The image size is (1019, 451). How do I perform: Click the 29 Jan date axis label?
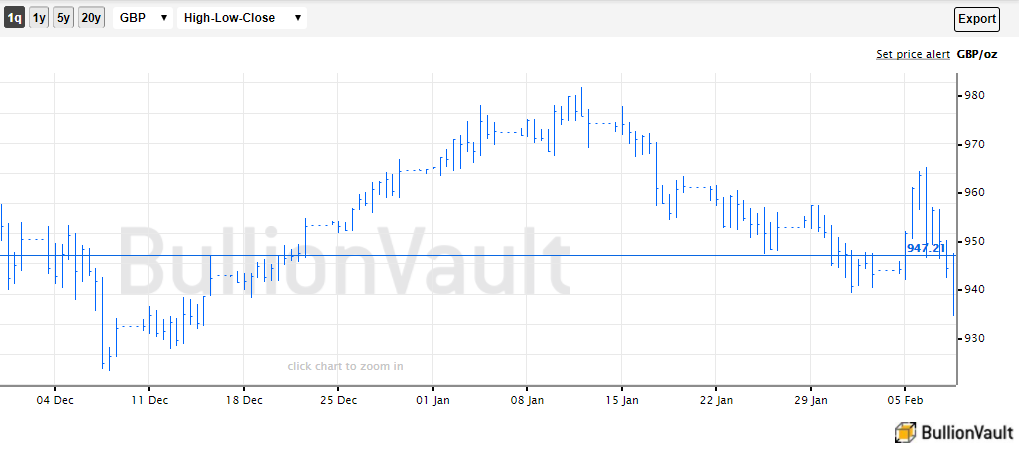pos(810,400)
